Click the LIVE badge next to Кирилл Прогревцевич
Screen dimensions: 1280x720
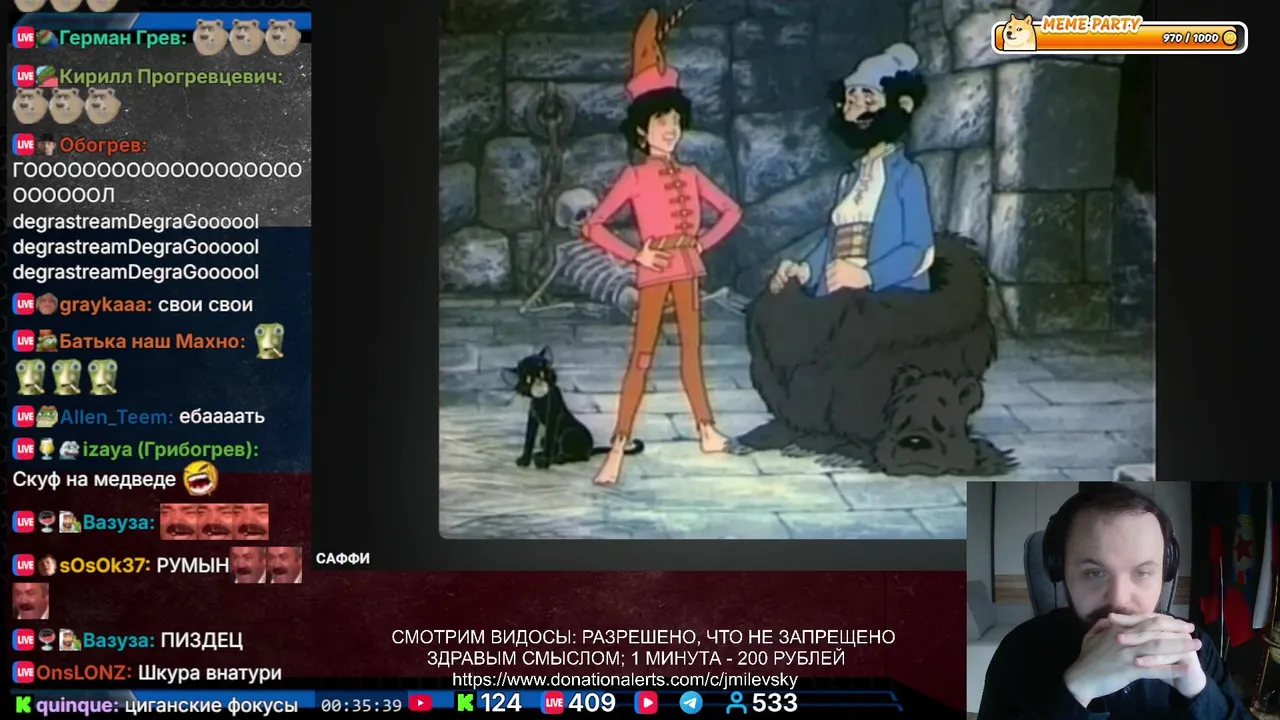[24, 76]
